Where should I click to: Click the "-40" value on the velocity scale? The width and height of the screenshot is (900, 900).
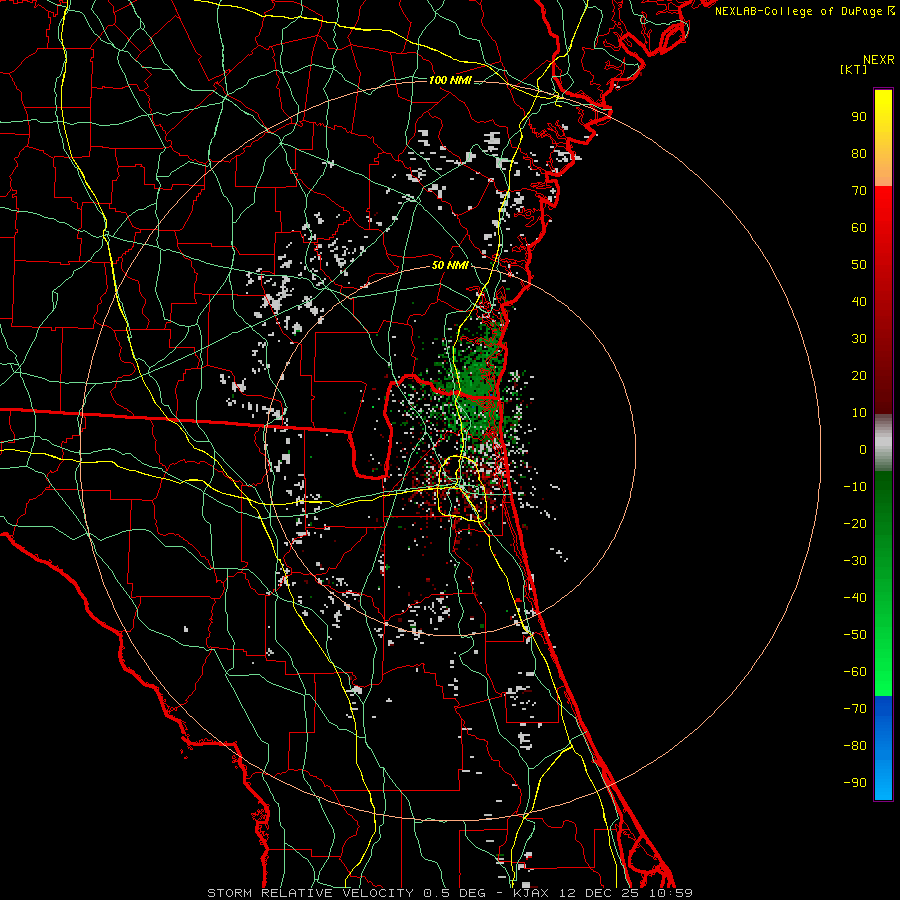855,598
